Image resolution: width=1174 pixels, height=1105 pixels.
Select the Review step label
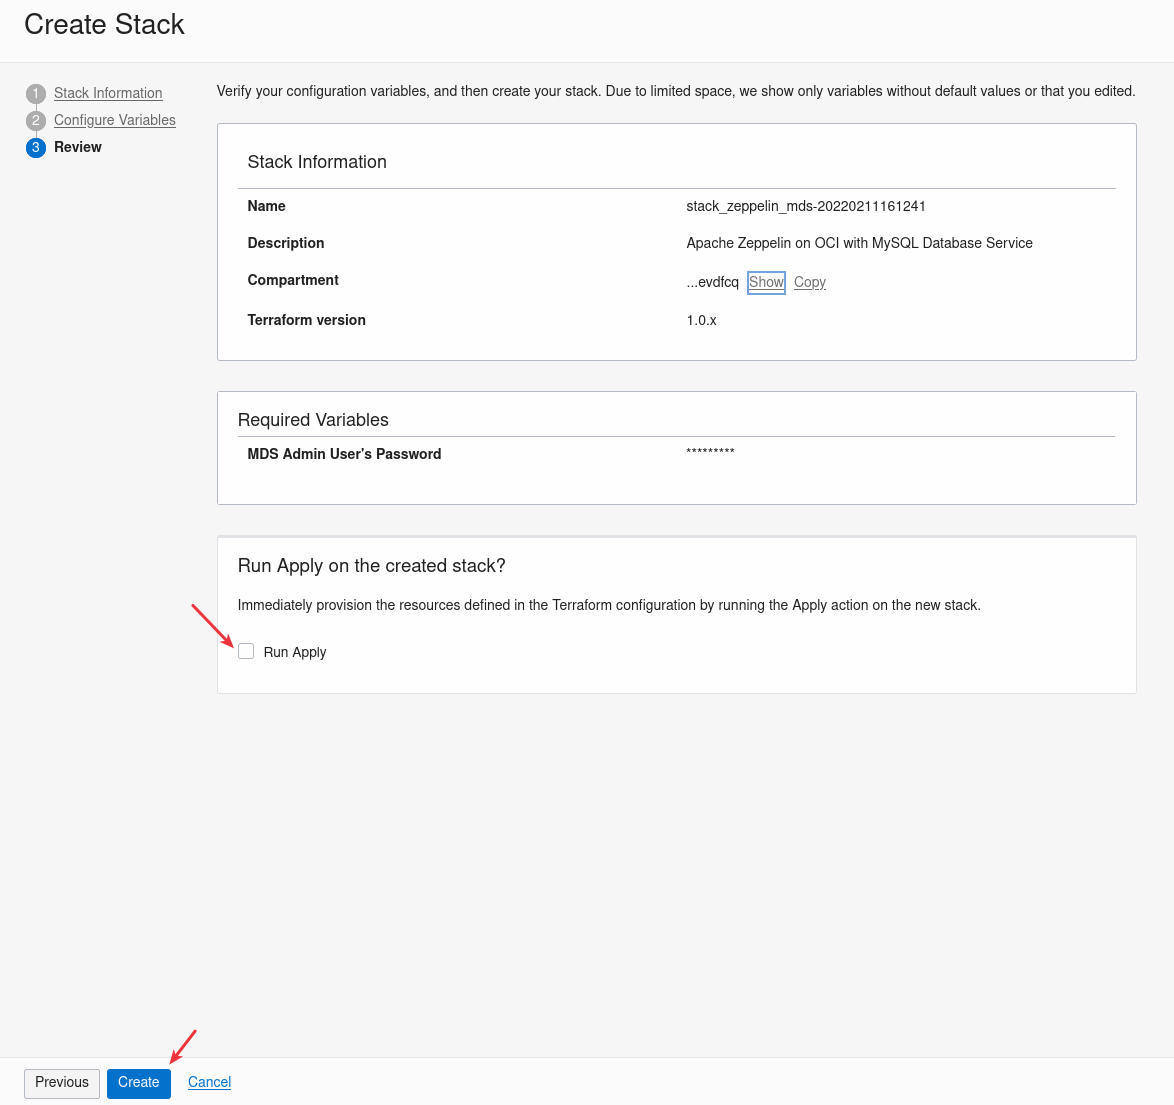coord(78,147)
